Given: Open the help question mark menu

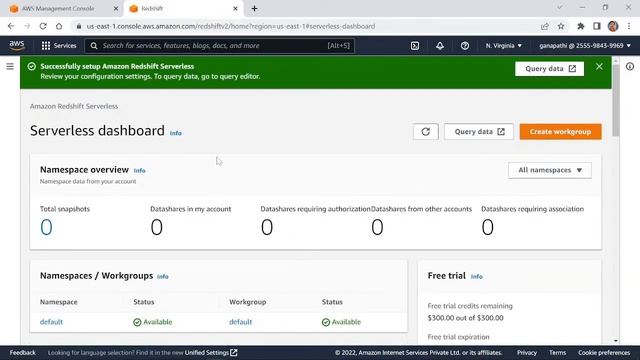Looking at the screenshot, I should (x=464, y=46).
